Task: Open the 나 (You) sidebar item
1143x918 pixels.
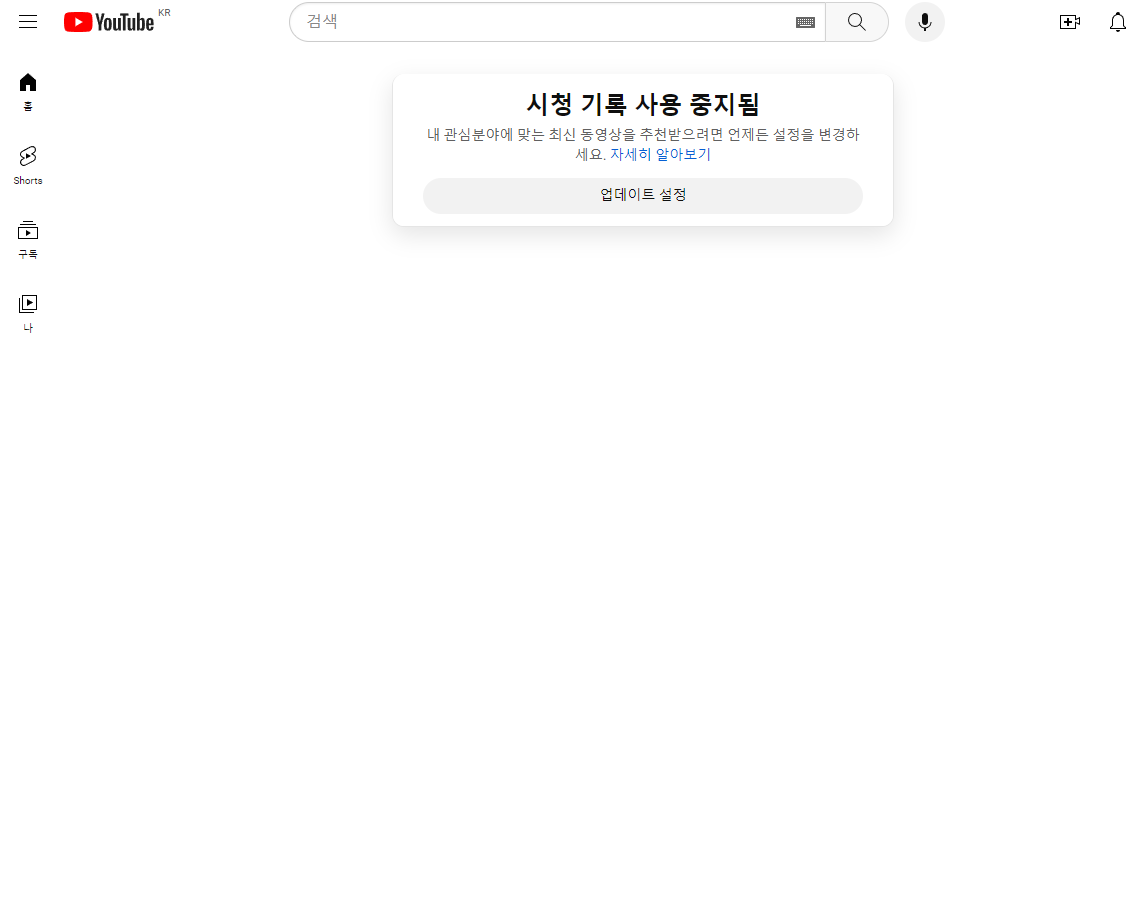Action: (28, 304)
